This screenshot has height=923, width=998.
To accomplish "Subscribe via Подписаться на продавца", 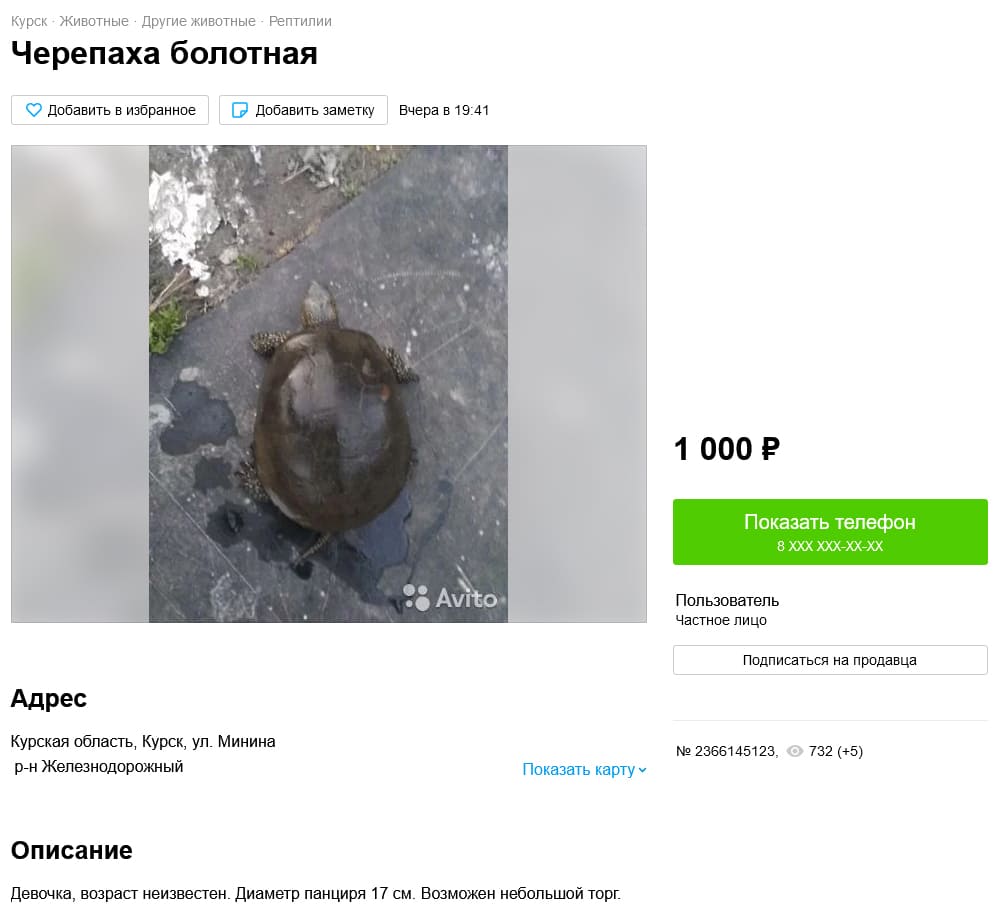I will point(830,660).
